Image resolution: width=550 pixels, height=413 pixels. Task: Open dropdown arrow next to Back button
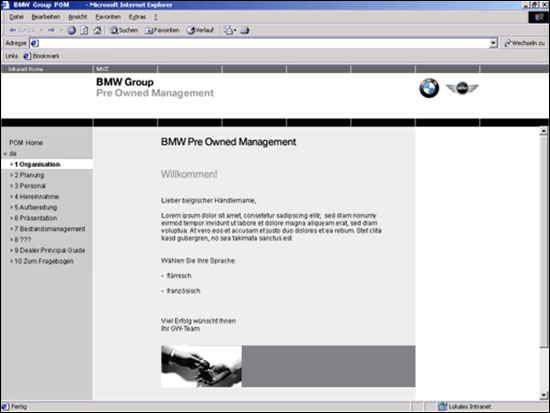click(41, 30)
